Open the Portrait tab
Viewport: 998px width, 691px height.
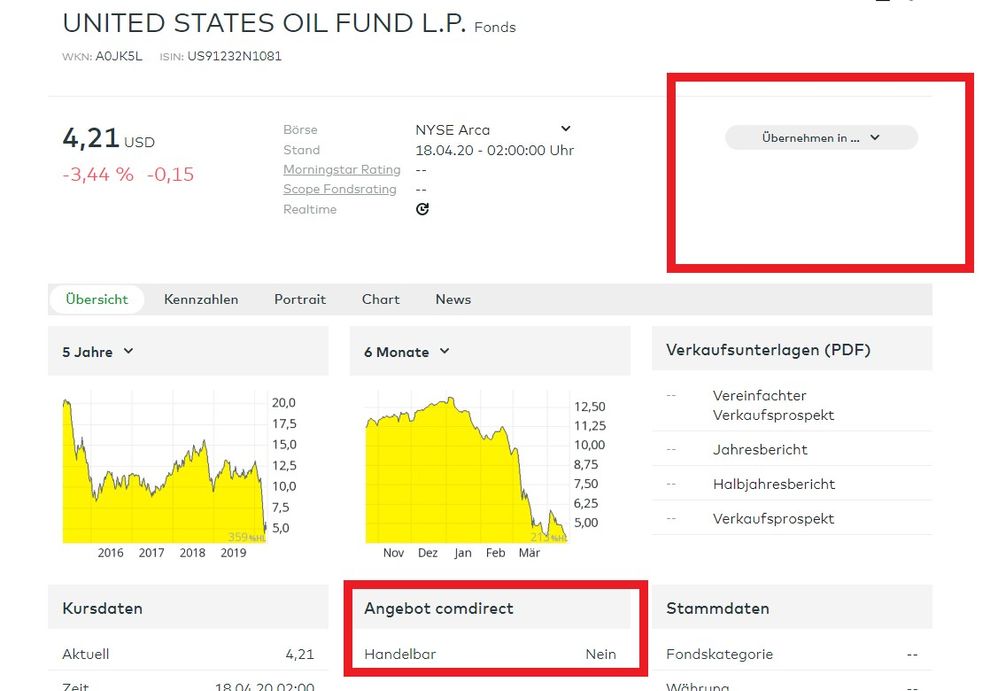(x=300, y=299)
